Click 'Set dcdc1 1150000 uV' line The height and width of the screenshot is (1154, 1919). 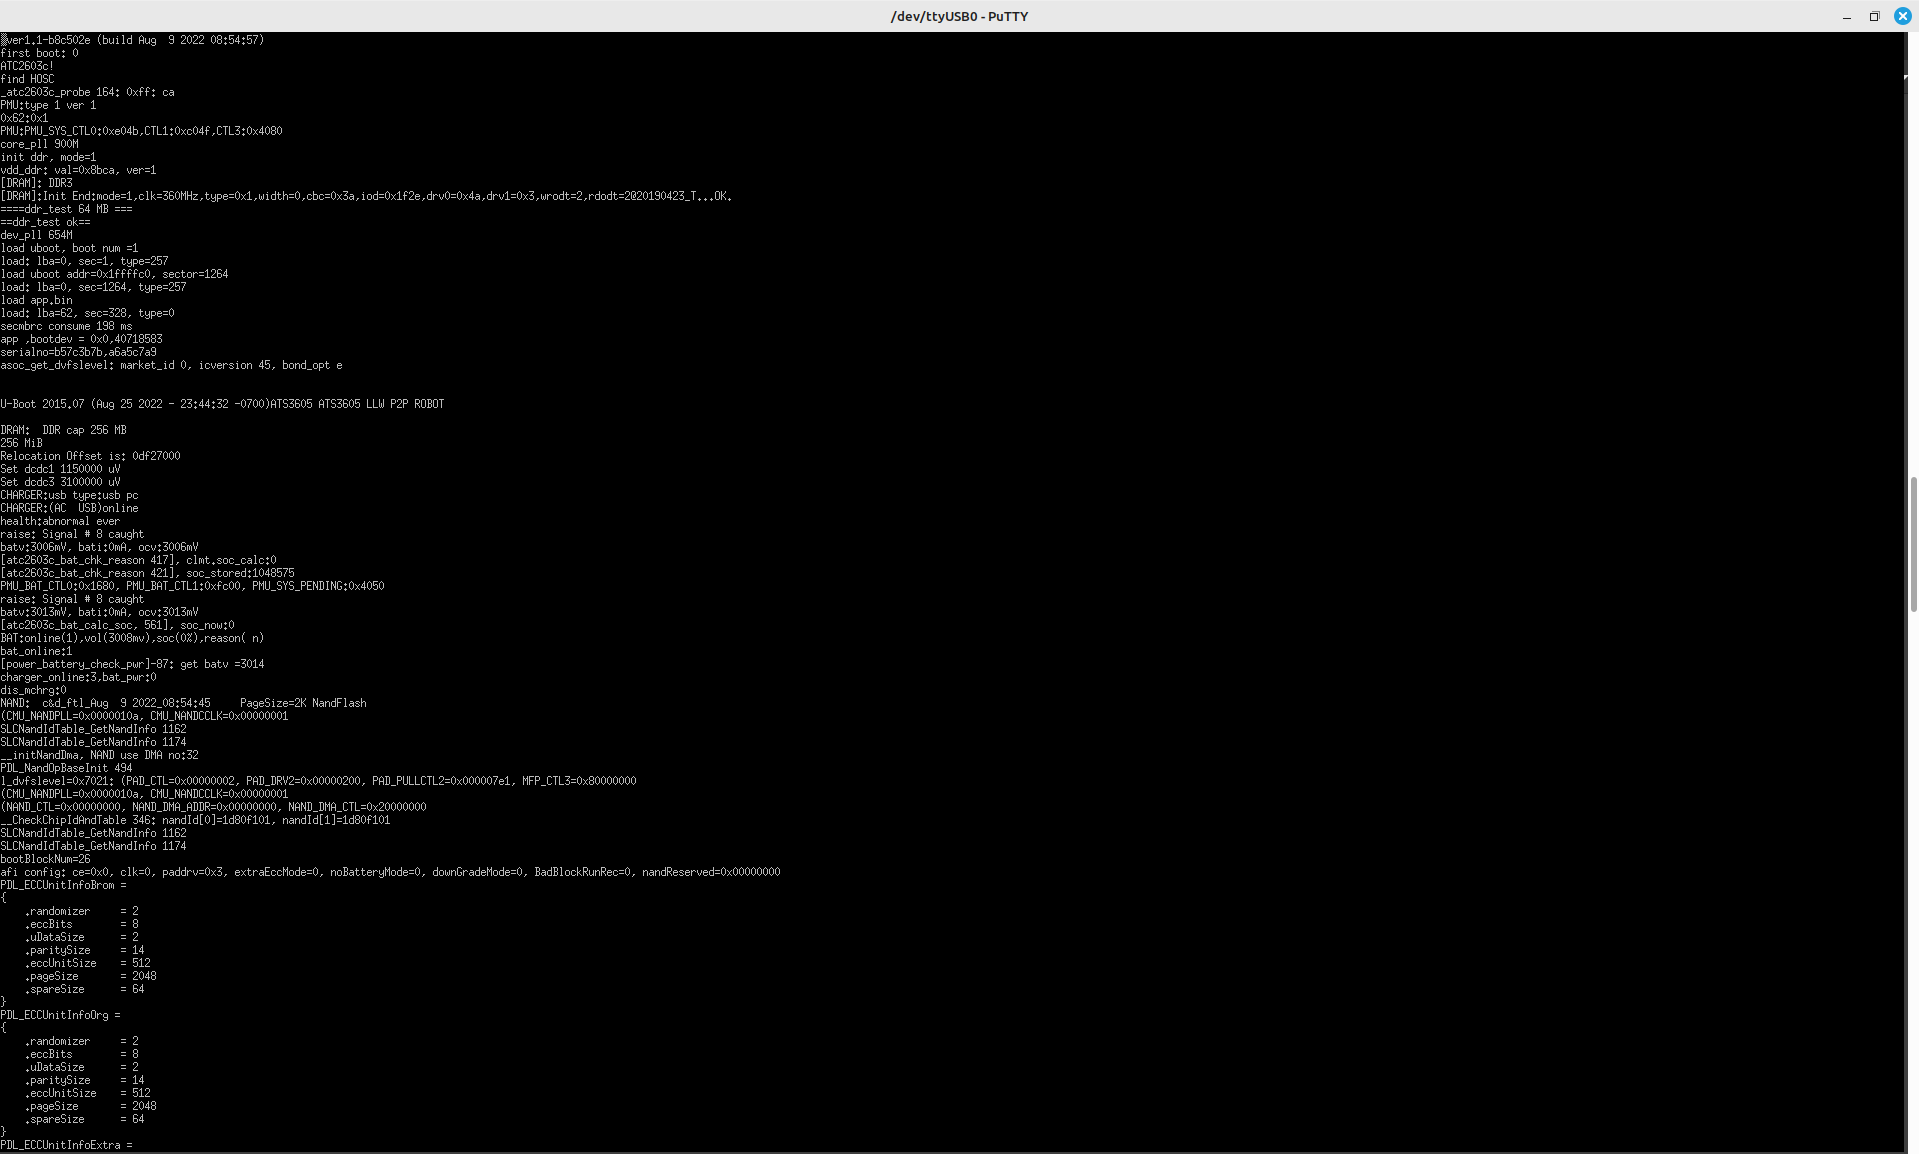coord(60,469)
